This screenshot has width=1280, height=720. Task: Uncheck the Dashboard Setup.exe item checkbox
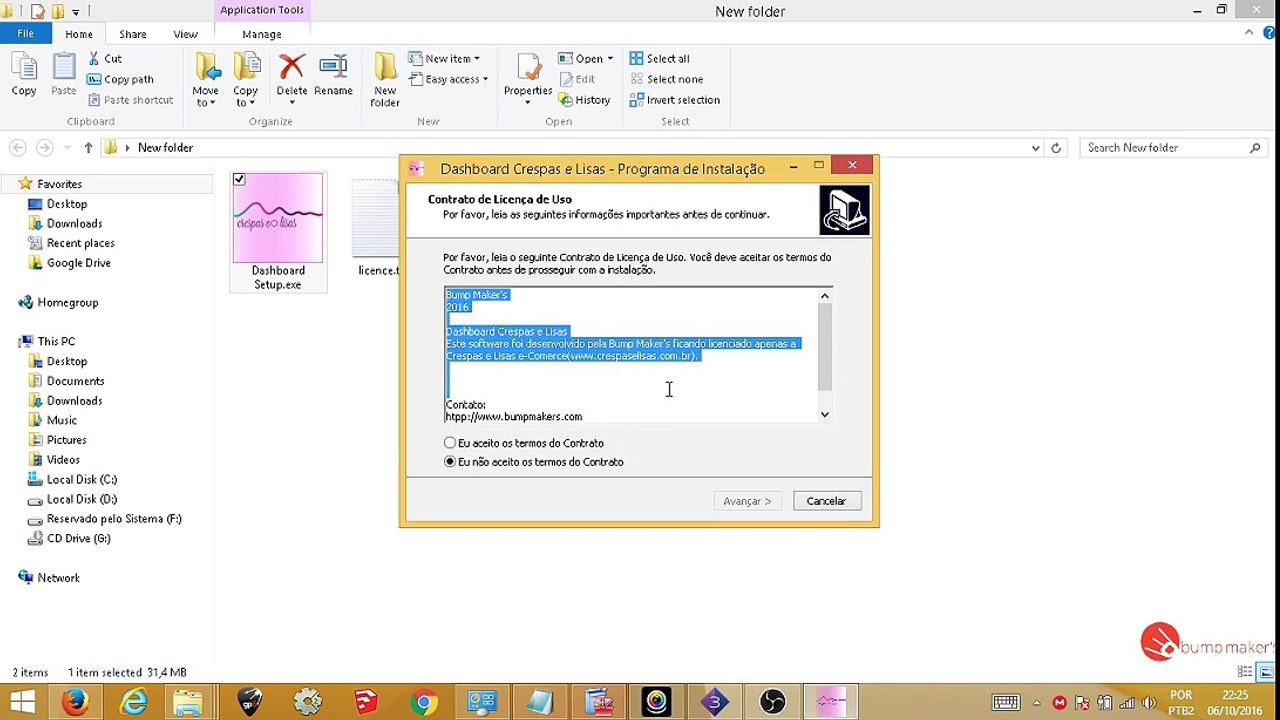[x=239, y=180]
